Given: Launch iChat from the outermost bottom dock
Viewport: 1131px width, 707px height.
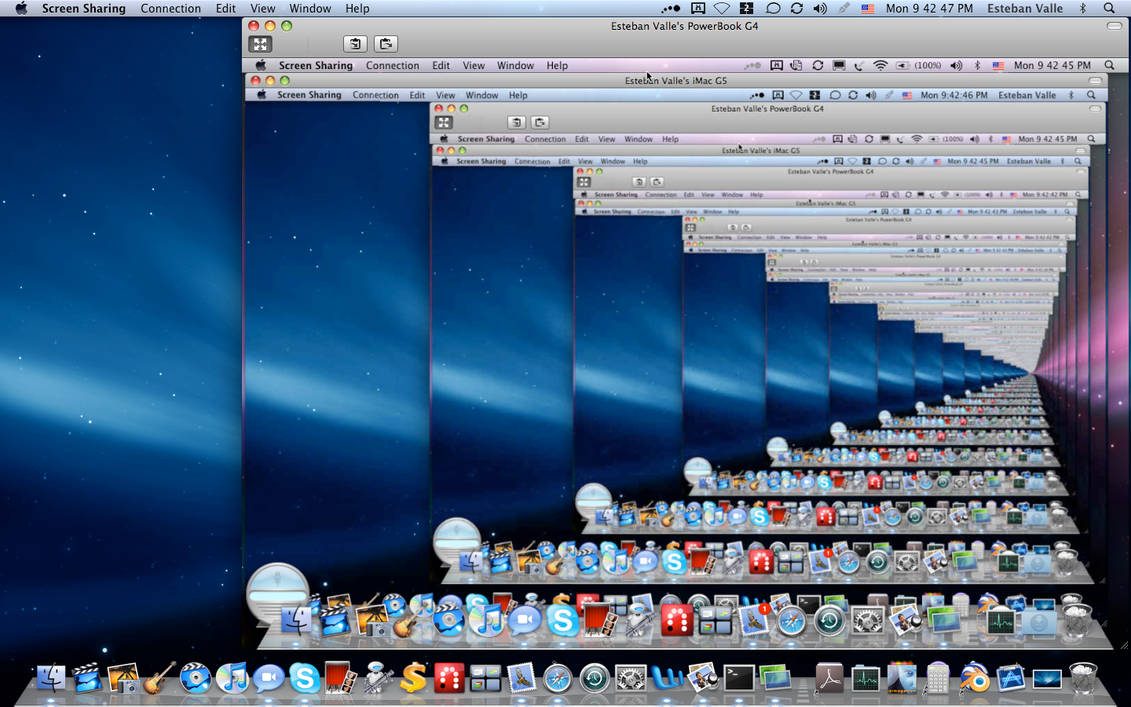Looking at the screenshot, I should pyautogui.click(x=268, y=678).
